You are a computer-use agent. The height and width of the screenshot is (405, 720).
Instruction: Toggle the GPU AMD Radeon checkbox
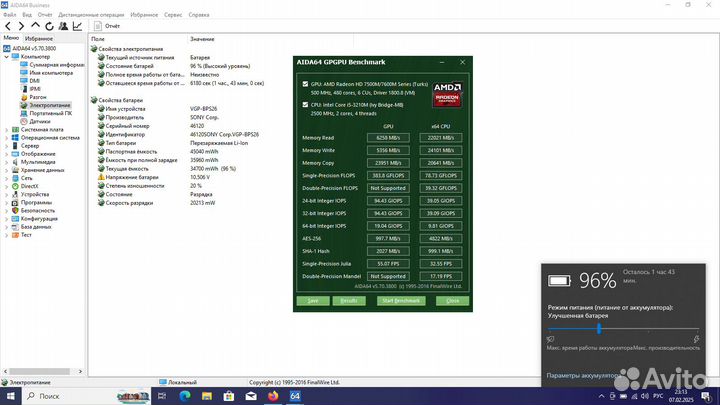(x=305, y=84)
